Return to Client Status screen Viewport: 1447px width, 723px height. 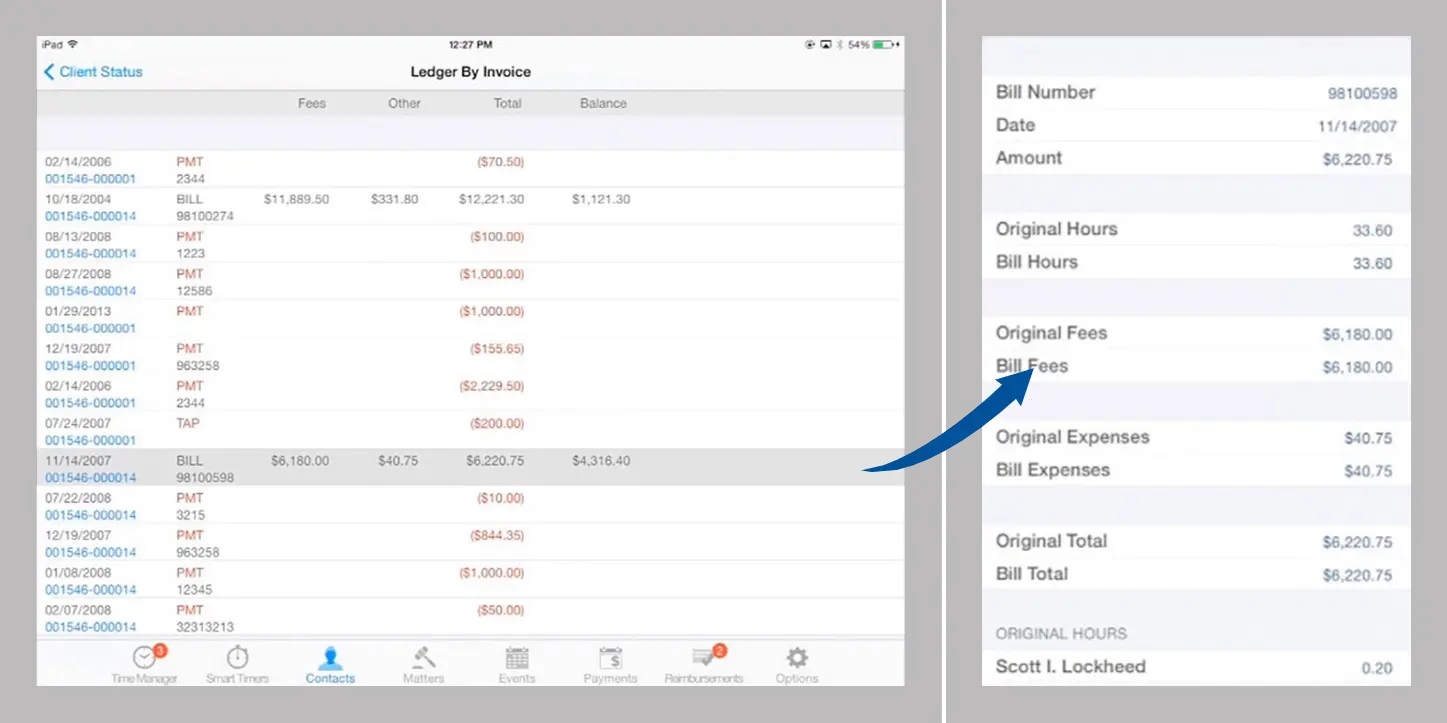tap(92, 71)
